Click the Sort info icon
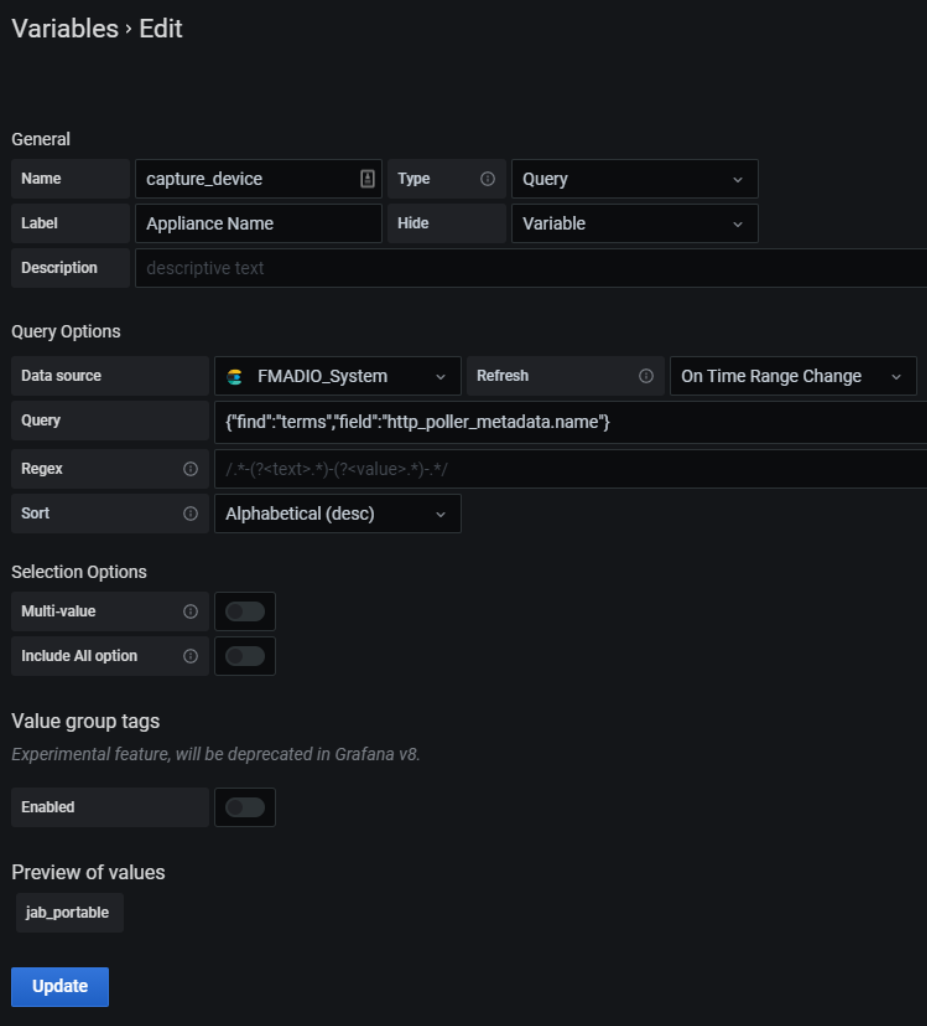Screen dimensions: 927x1026 (x=190, y=513)
